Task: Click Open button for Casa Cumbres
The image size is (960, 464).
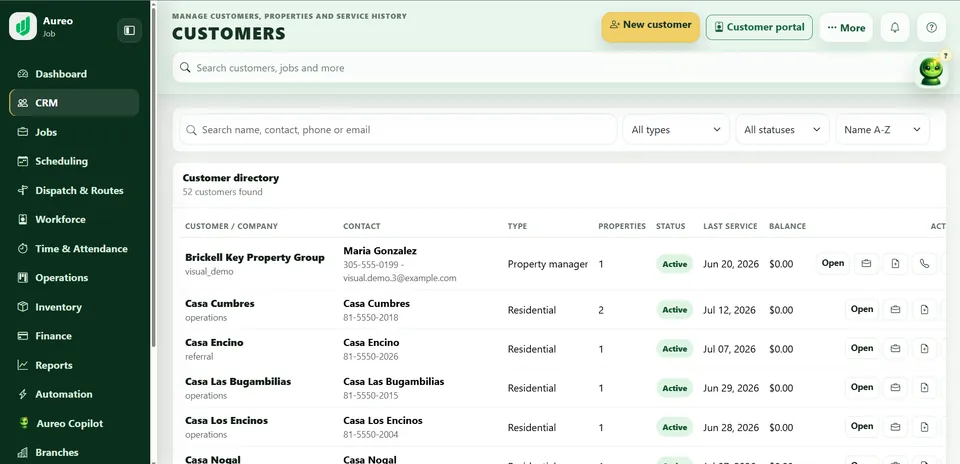Action: 861,309
